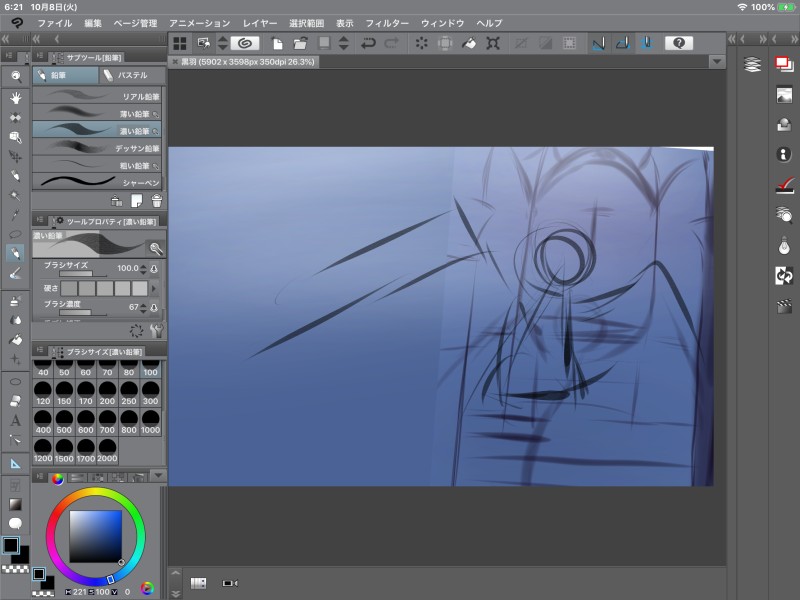Open the Animation clapperboard panel icon
The width and height of the screenshot is (800, 600).
point(784,306)
